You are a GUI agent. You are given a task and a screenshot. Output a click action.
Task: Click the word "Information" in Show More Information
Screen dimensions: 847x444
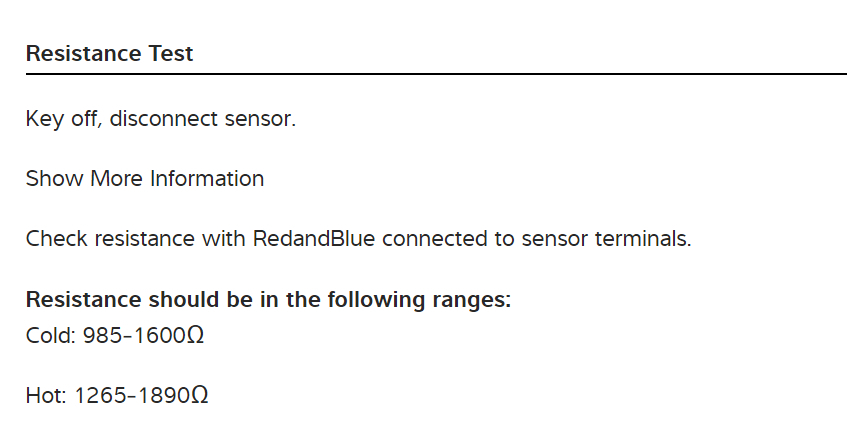tap(207, 179)
